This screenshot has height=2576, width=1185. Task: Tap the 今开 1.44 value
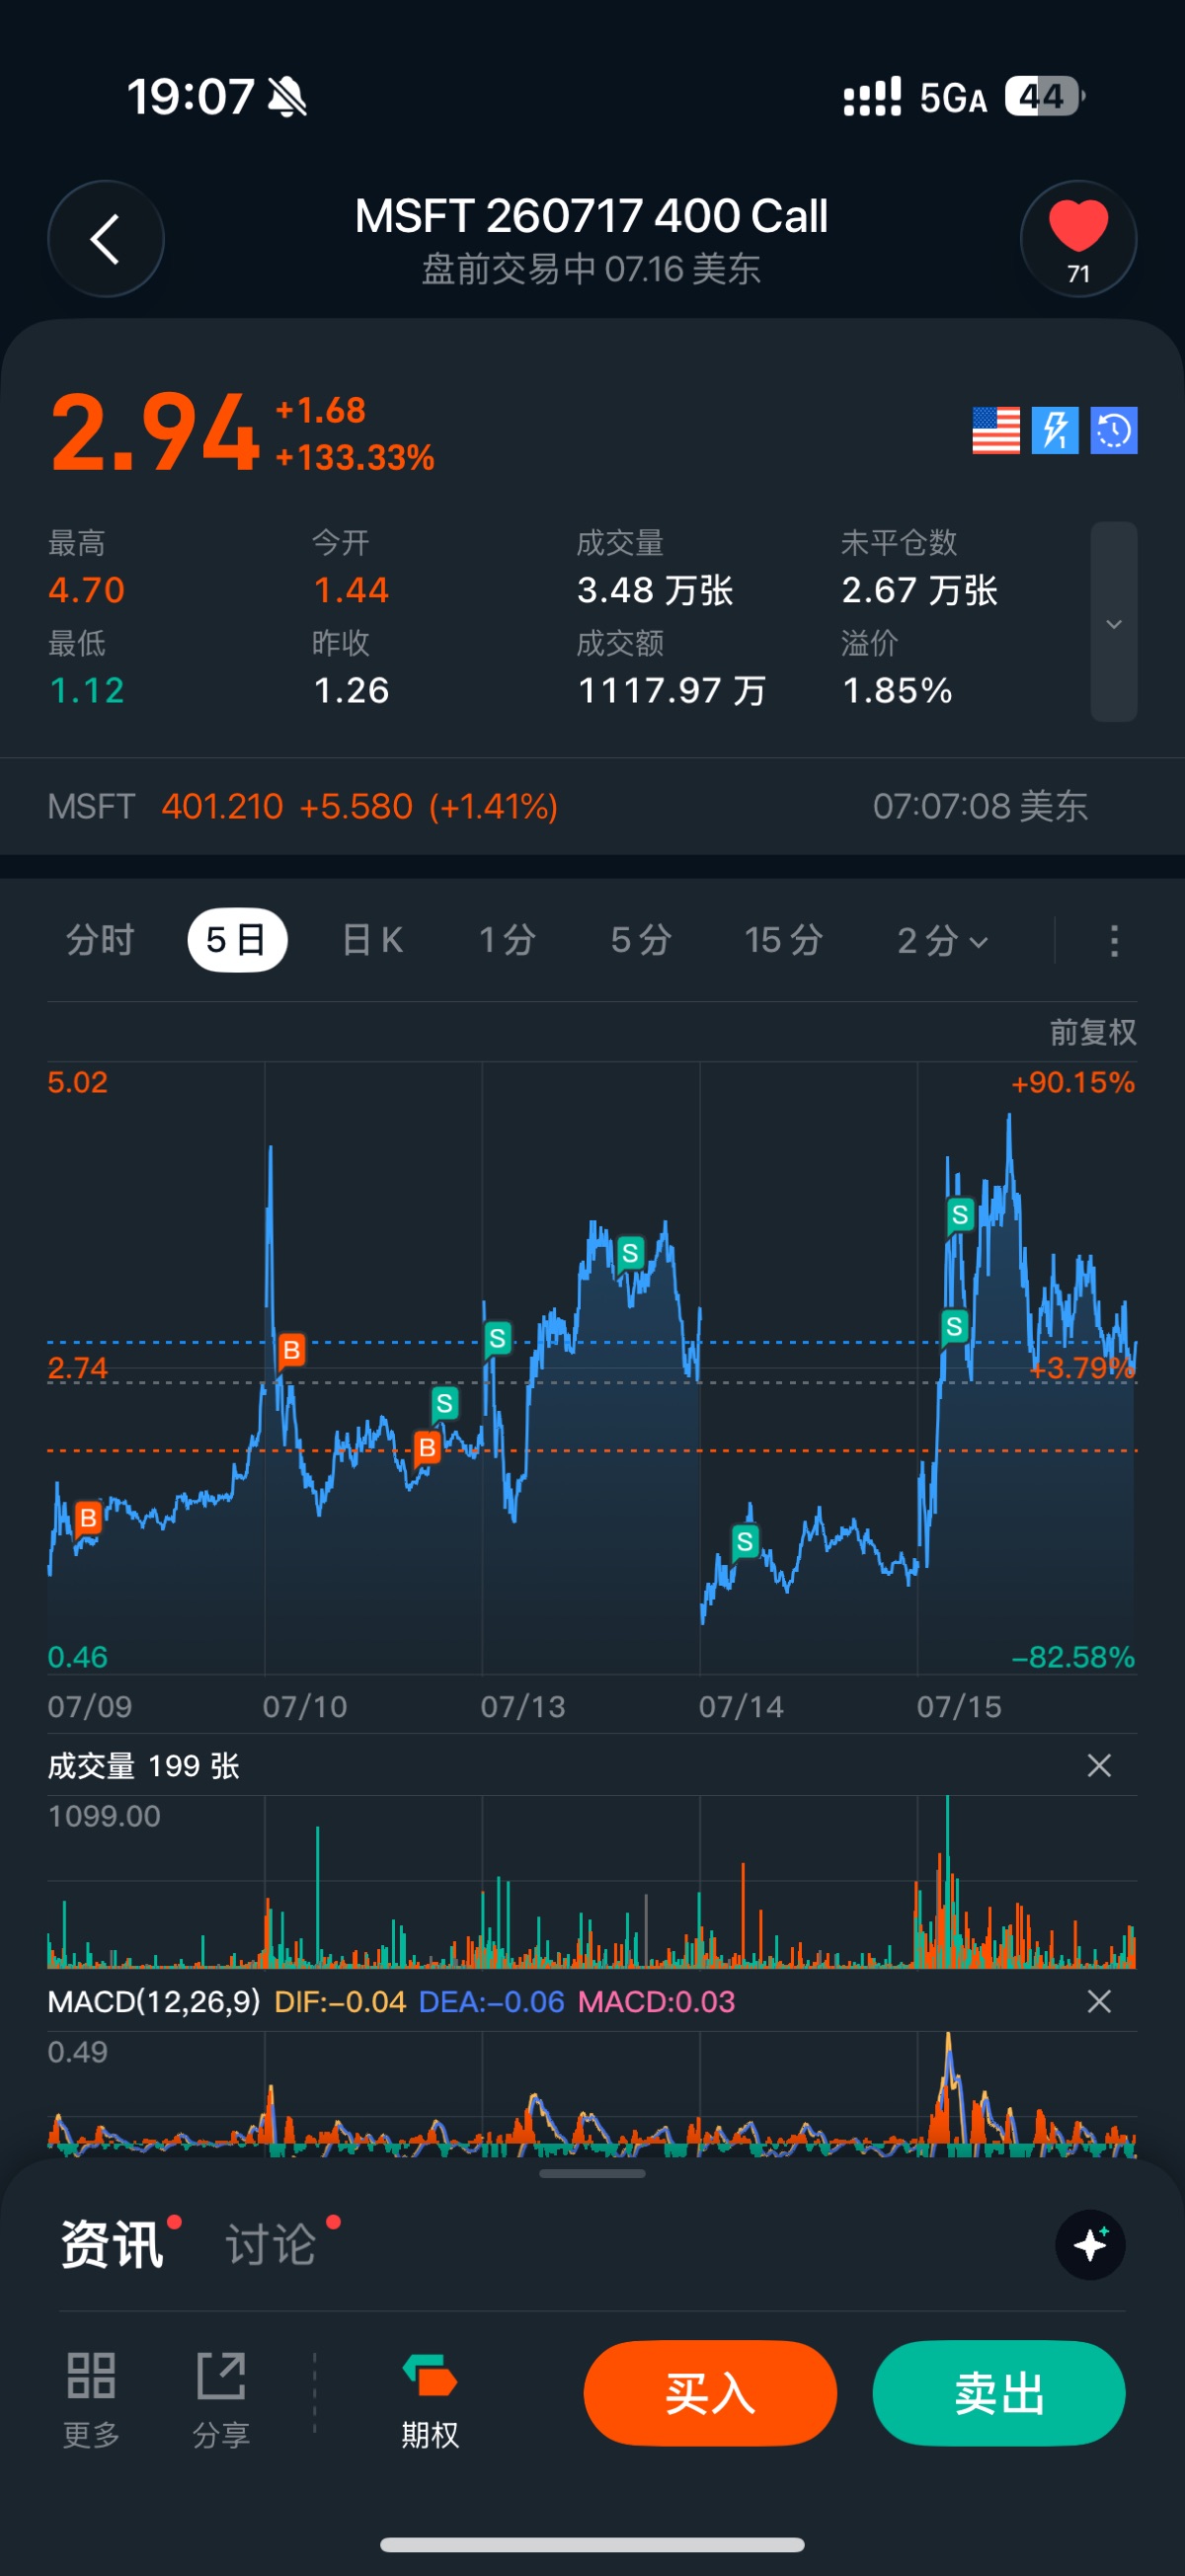(x=350, y=590)
